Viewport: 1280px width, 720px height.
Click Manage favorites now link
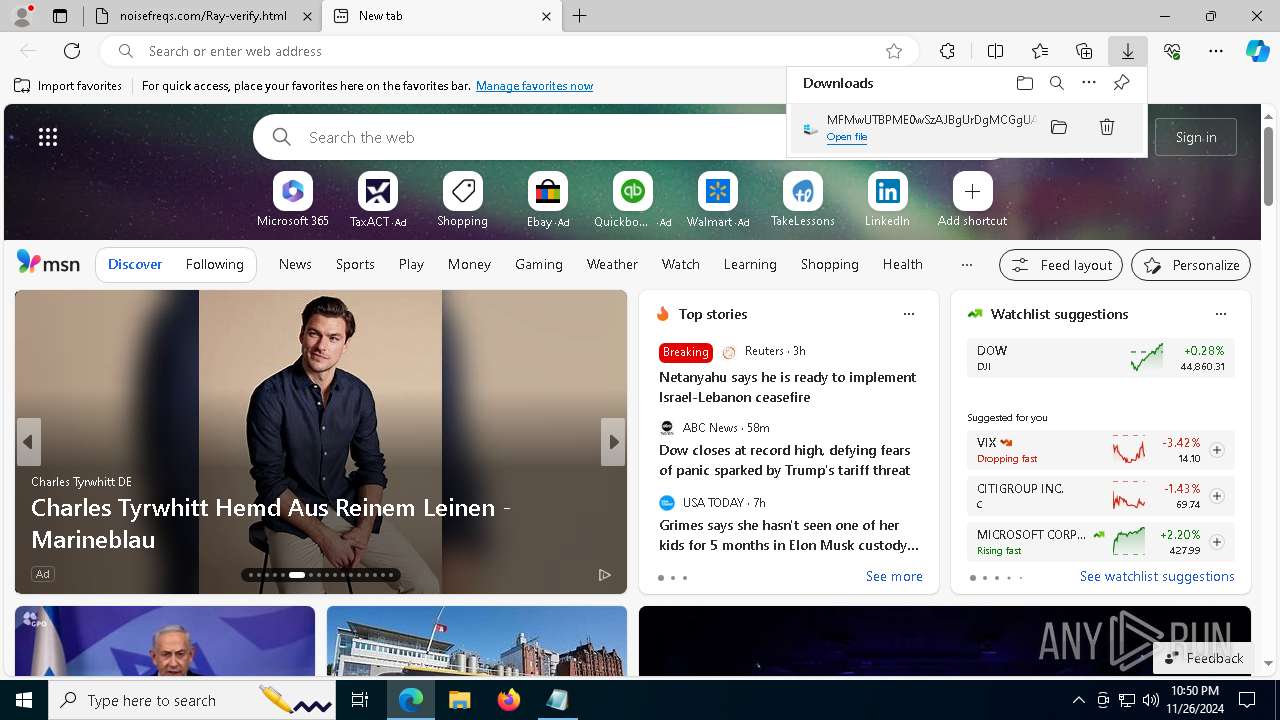pyautogui.click(x=534, y=86)
